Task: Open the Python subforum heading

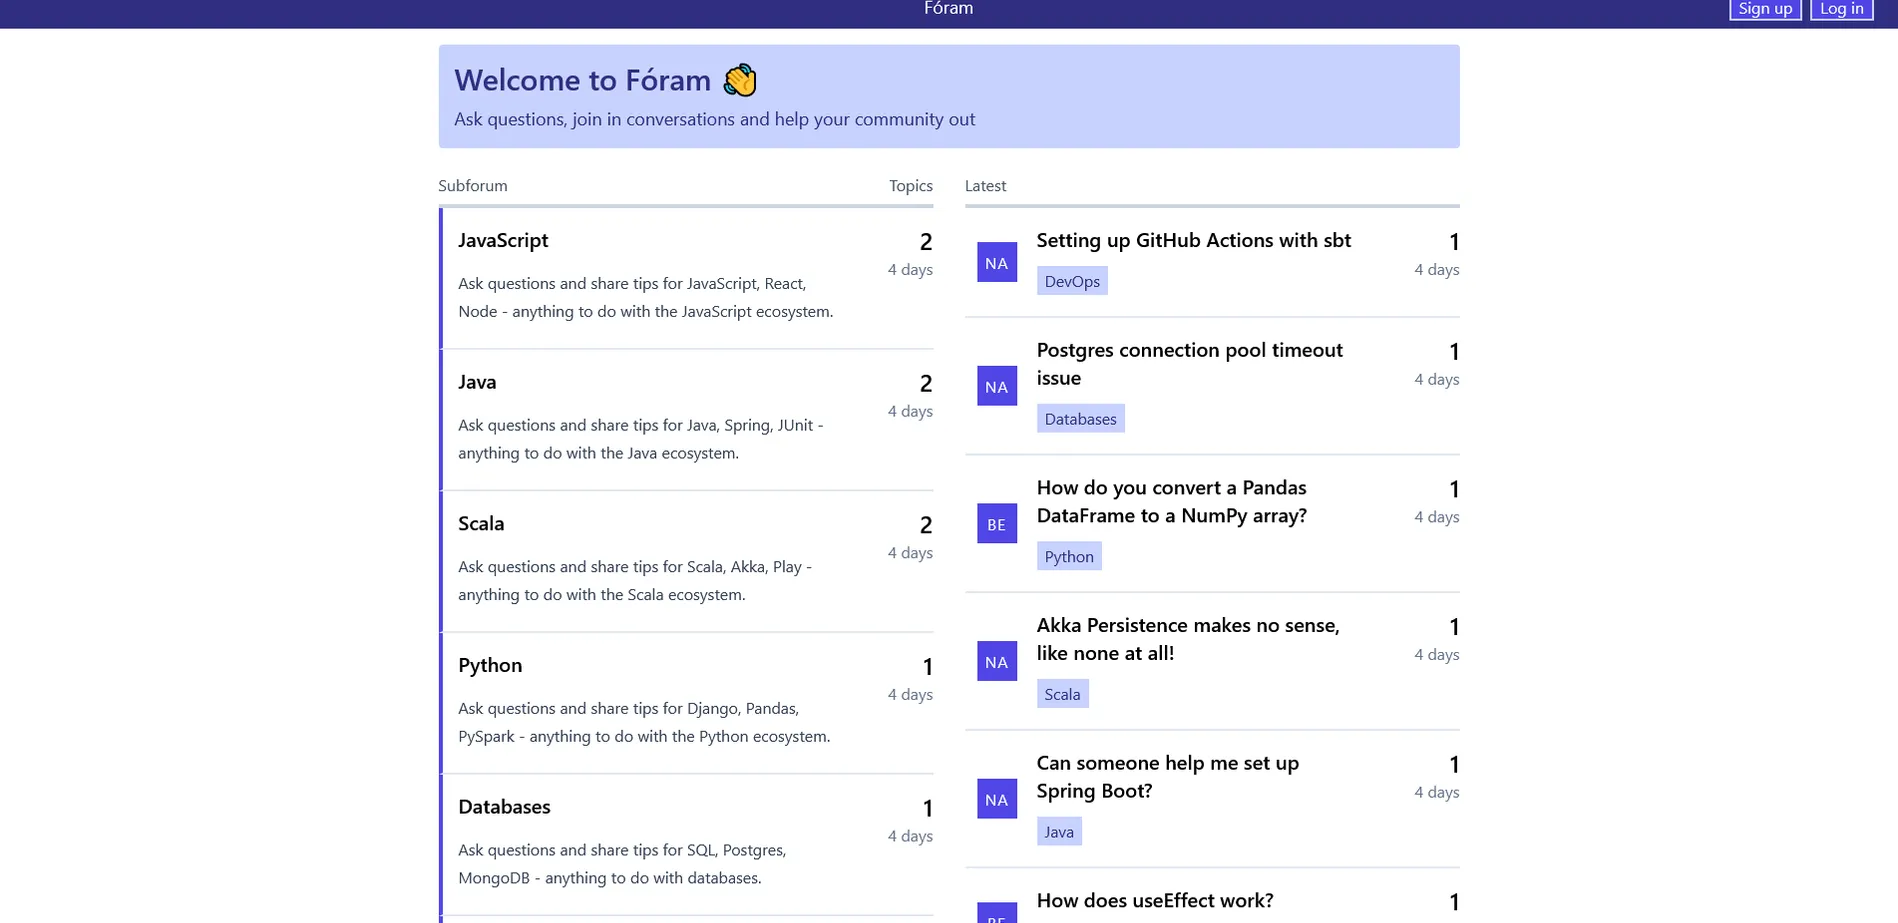Action: point(490,665)
